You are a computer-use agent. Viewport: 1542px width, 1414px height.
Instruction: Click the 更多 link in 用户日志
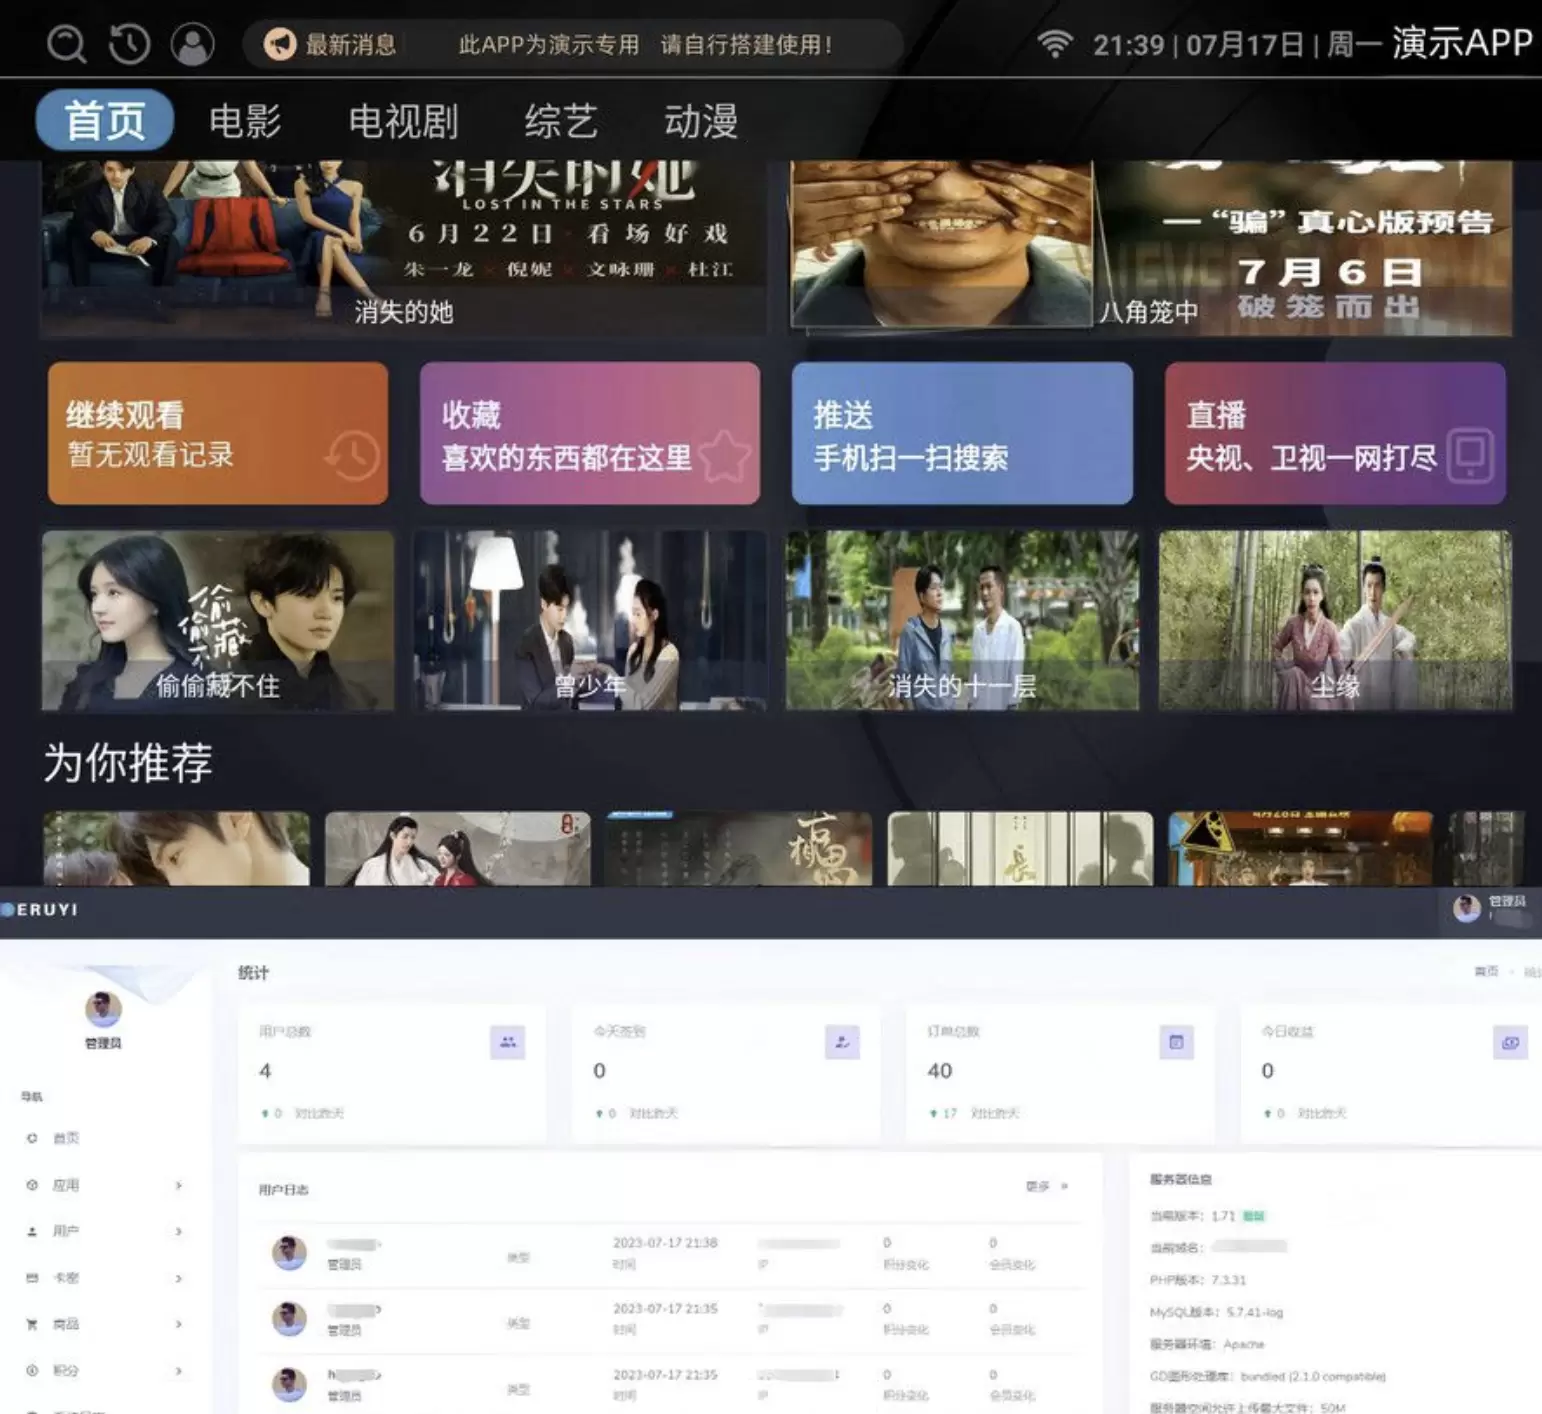[x=1047, y=1186]
